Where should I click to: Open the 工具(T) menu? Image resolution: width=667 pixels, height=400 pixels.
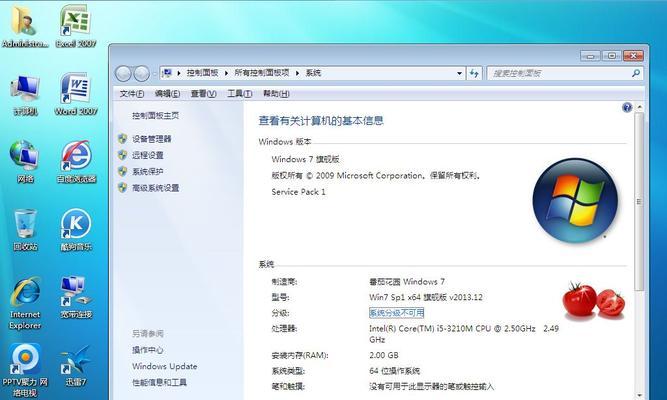click(239, 93)
